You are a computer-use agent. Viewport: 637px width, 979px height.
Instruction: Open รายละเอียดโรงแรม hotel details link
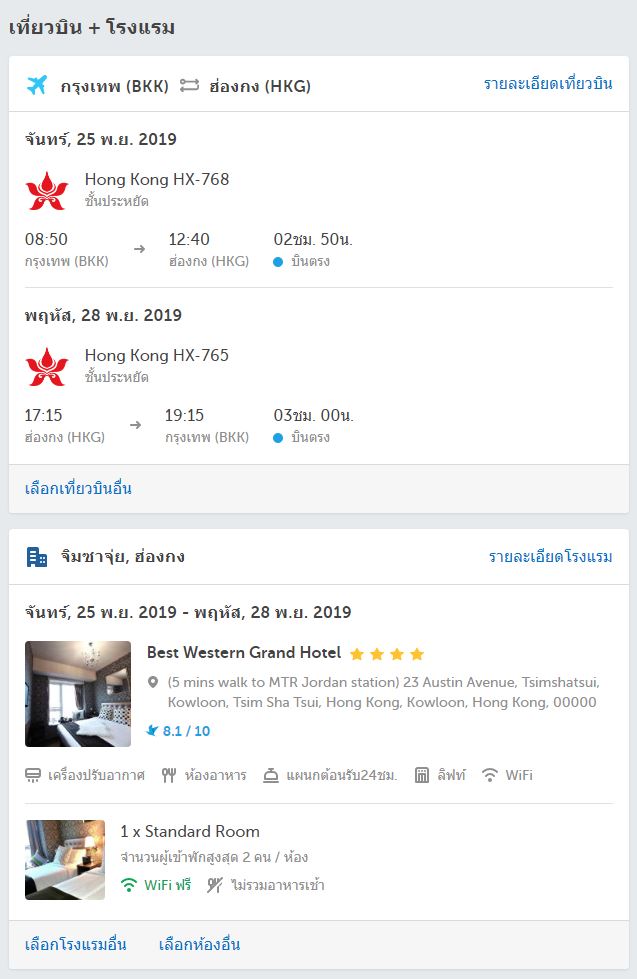point(550,556)
